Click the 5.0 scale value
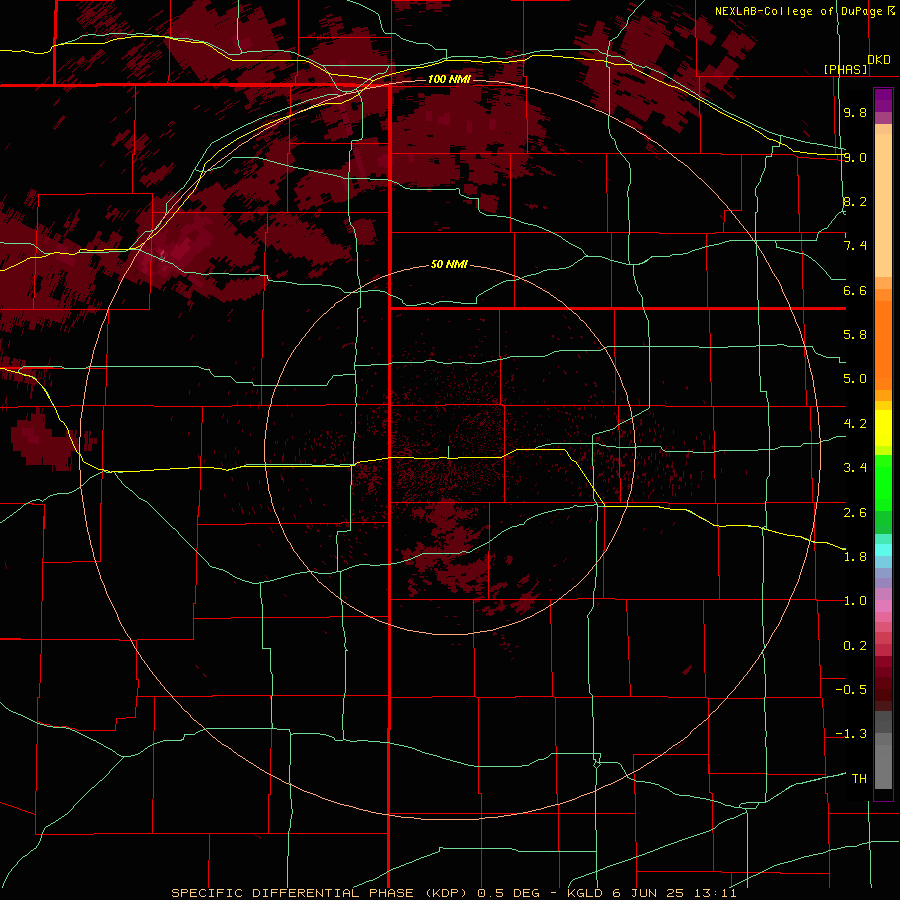Viewport: 900px width, 900px height. tap(855, 379)
